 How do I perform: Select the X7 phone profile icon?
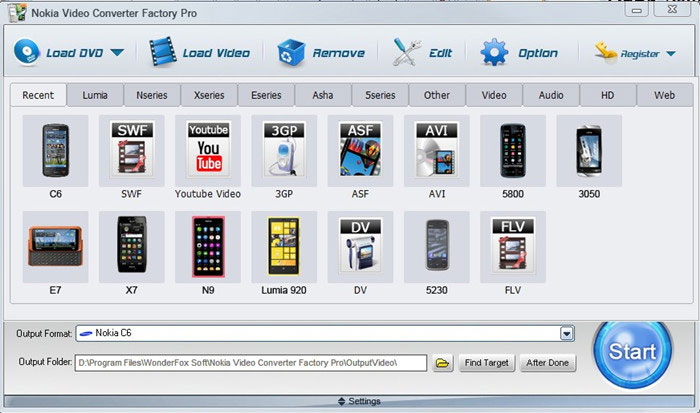tap(132, 247)
